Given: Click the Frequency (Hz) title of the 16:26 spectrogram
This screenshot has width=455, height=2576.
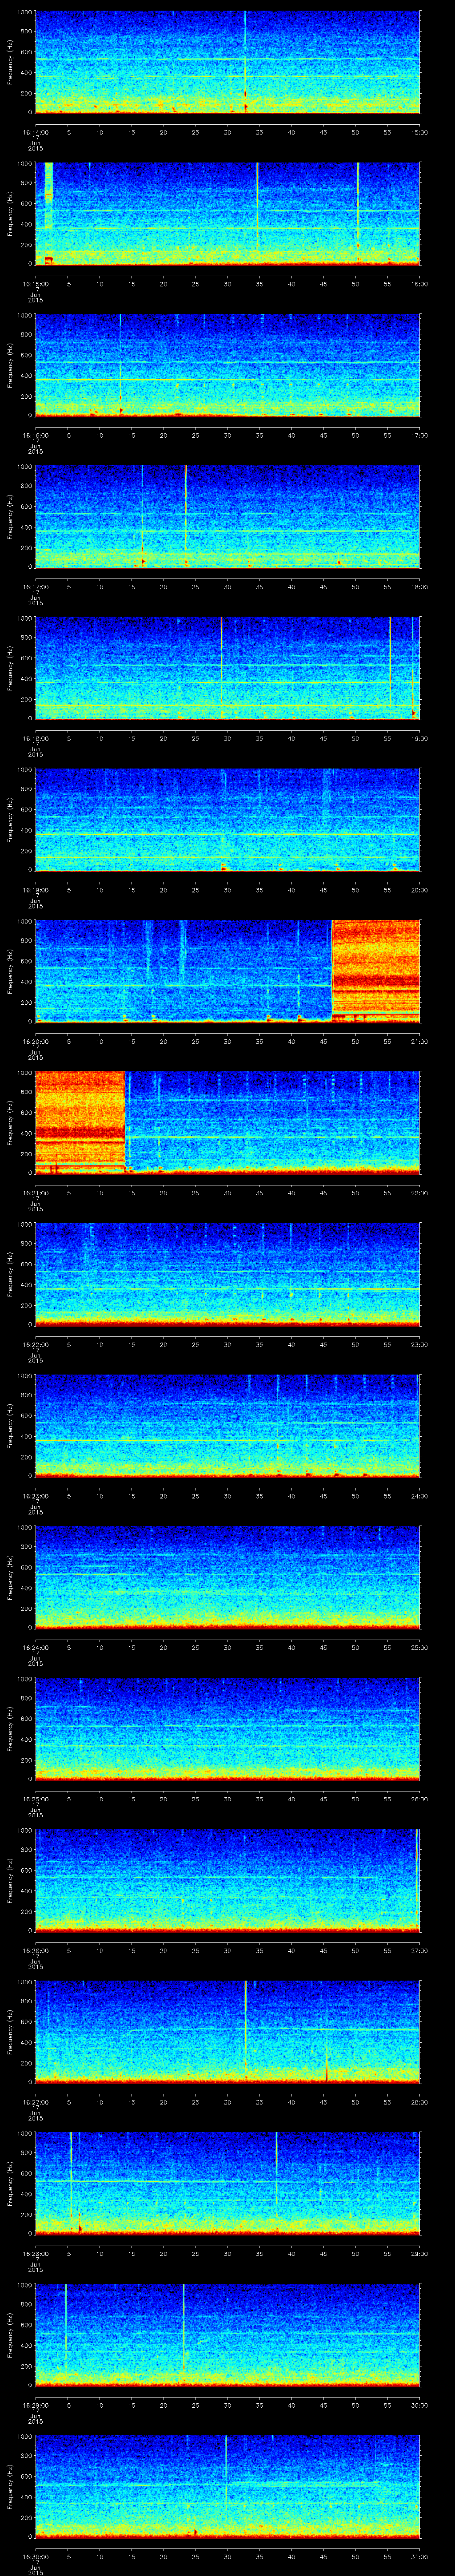Looking at the screenshot, I should click(x=10, y=1880).
